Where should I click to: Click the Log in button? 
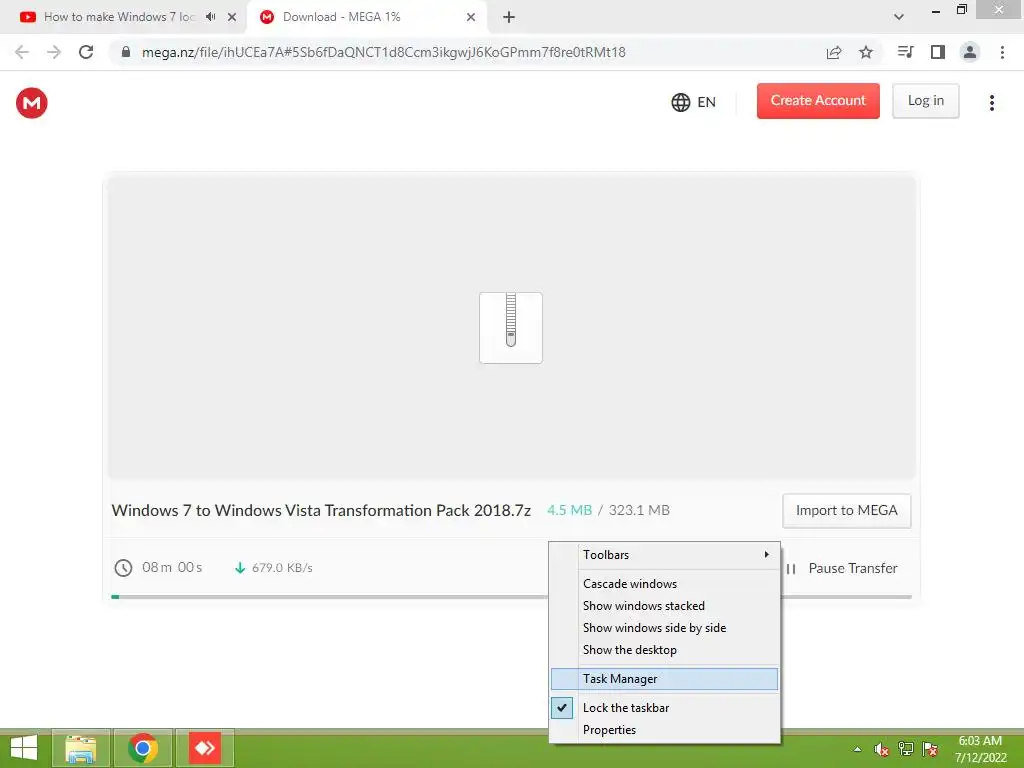pos(925,101)
